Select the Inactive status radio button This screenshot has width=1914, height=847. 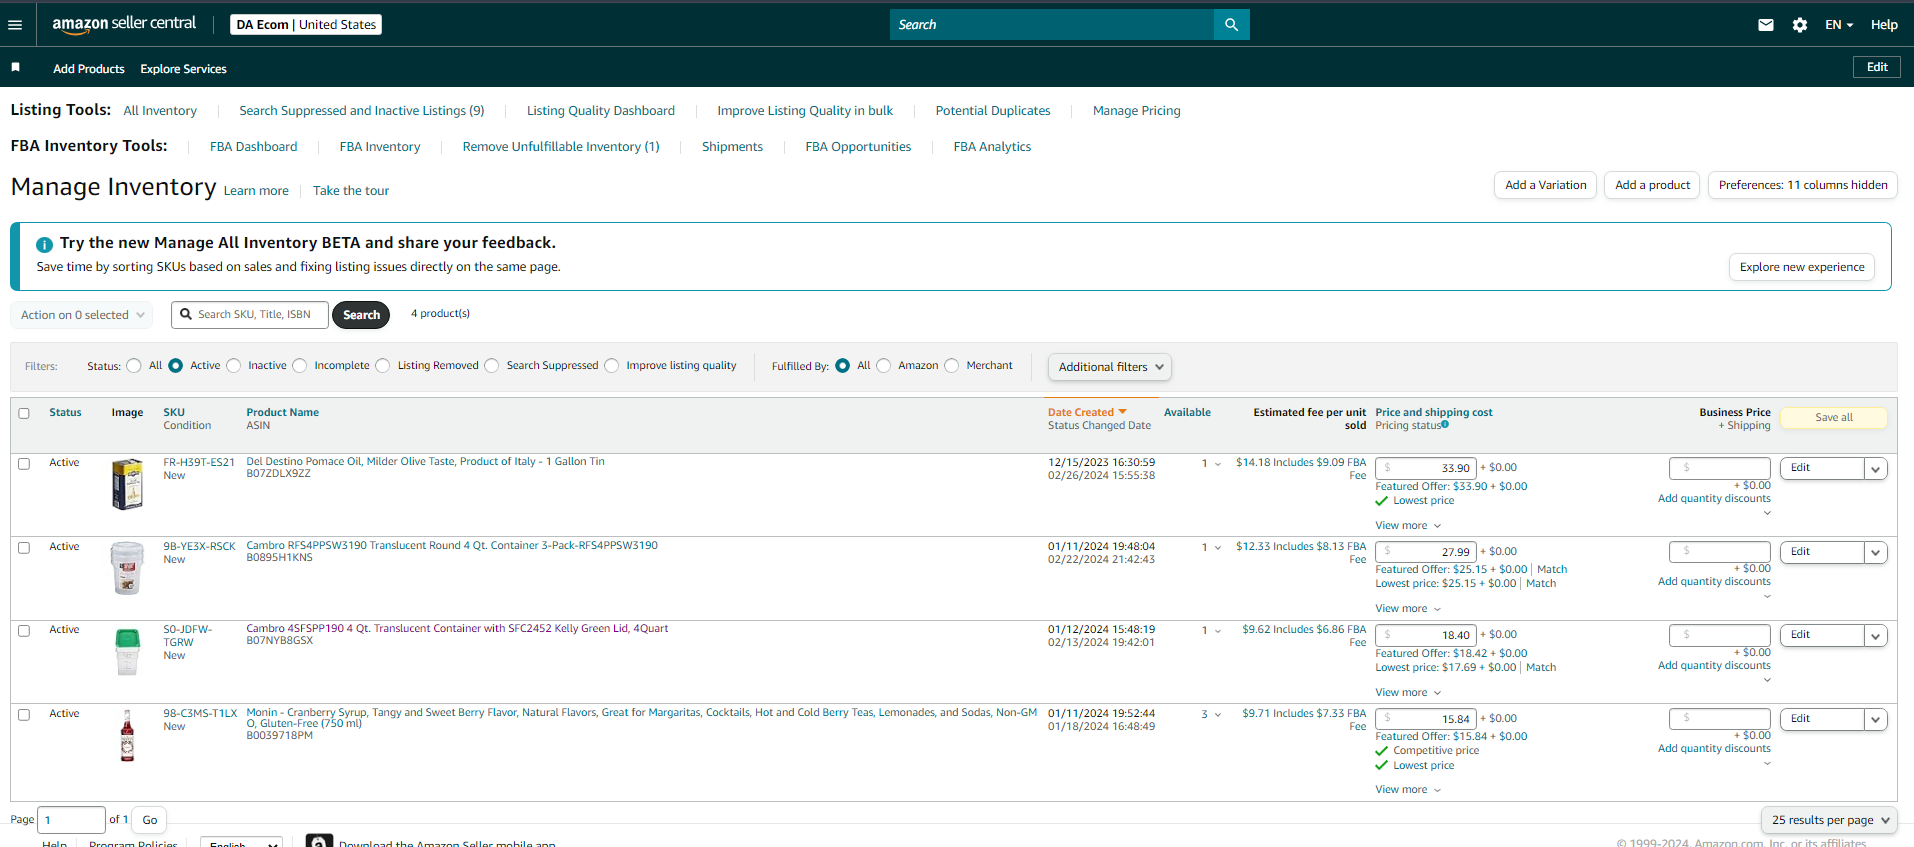pyautogui.click(x=234, y=366)
